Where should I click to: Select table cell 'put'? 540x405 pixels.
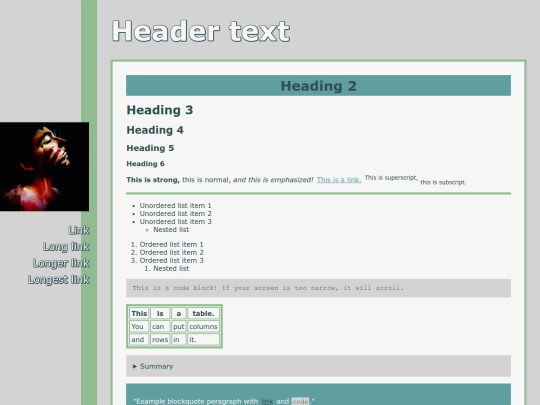pos(178,326)
